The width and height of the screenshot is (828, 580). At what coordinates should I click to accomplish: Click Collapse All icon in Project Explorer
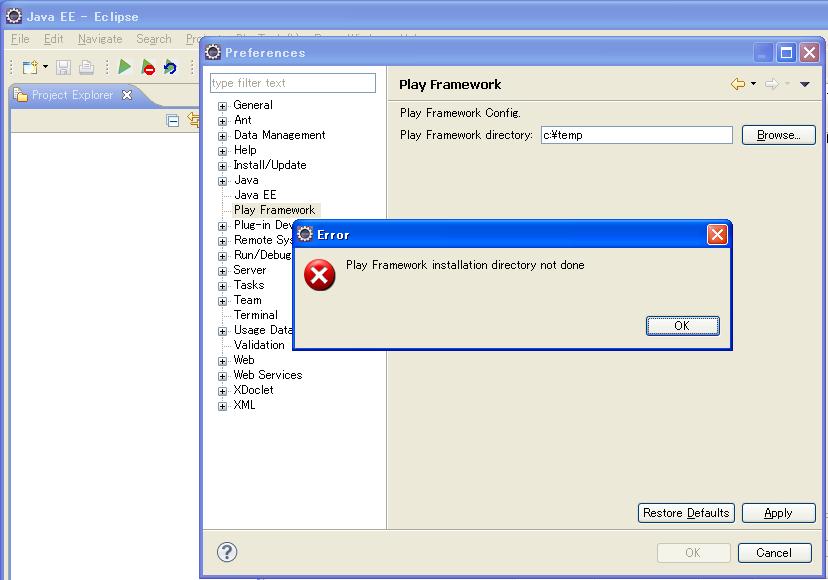pos(173,120)
